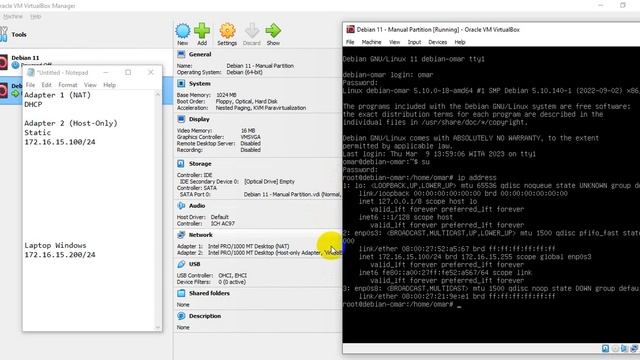Click the third status bar icon in the VM window
The image size is (640, 360).
coord(624,348)
